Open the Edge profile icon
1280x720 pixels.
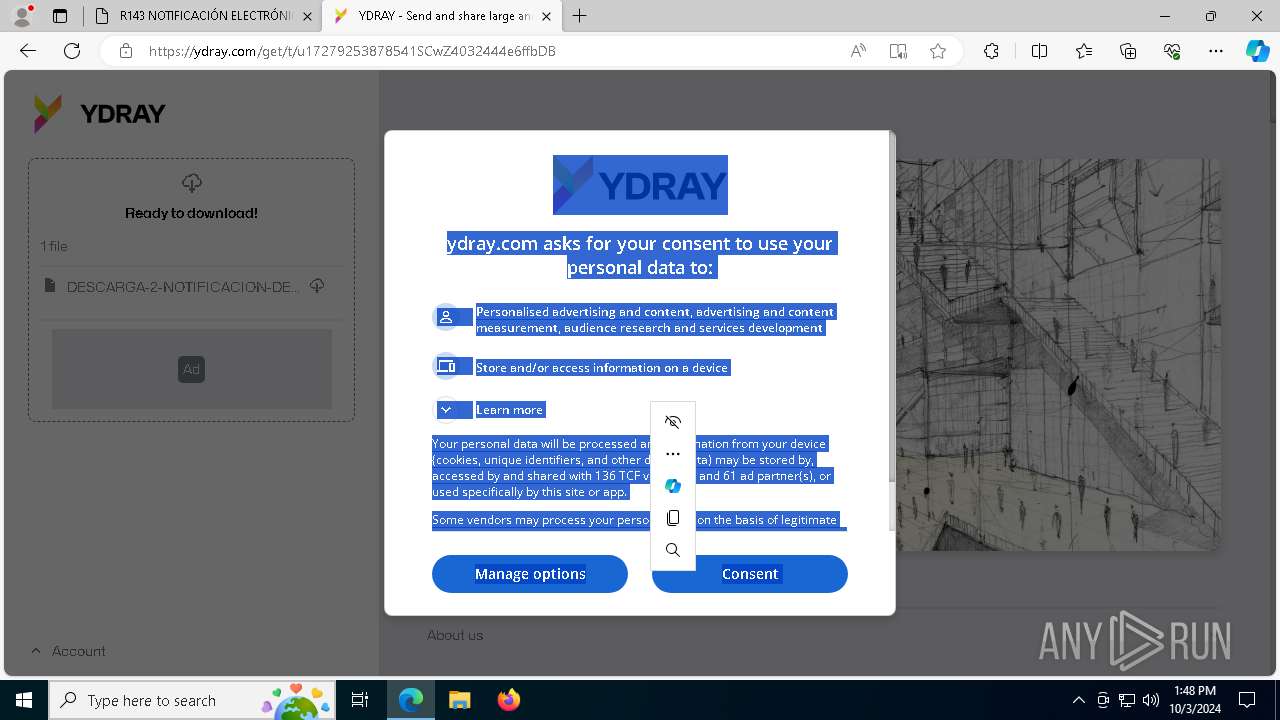pyautogui.click(x=22, y=16)
